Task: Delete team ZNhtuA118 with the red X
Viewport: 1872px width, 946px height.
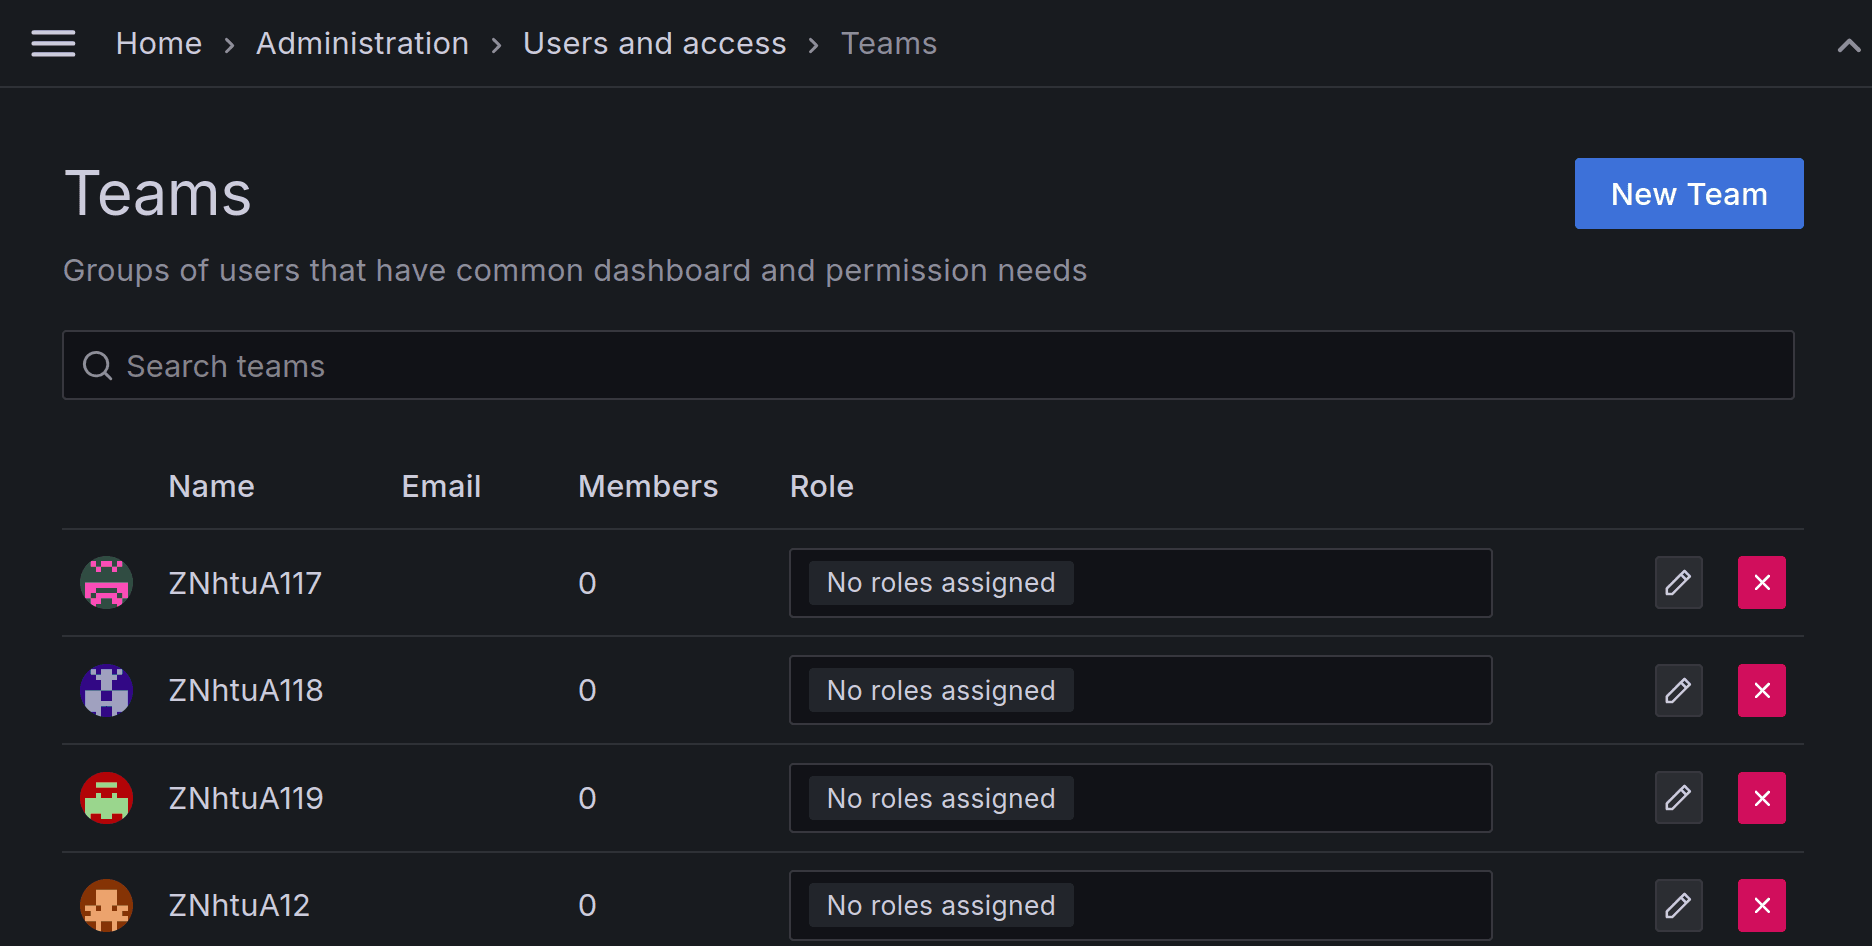Action: (x=1761, y=690)
